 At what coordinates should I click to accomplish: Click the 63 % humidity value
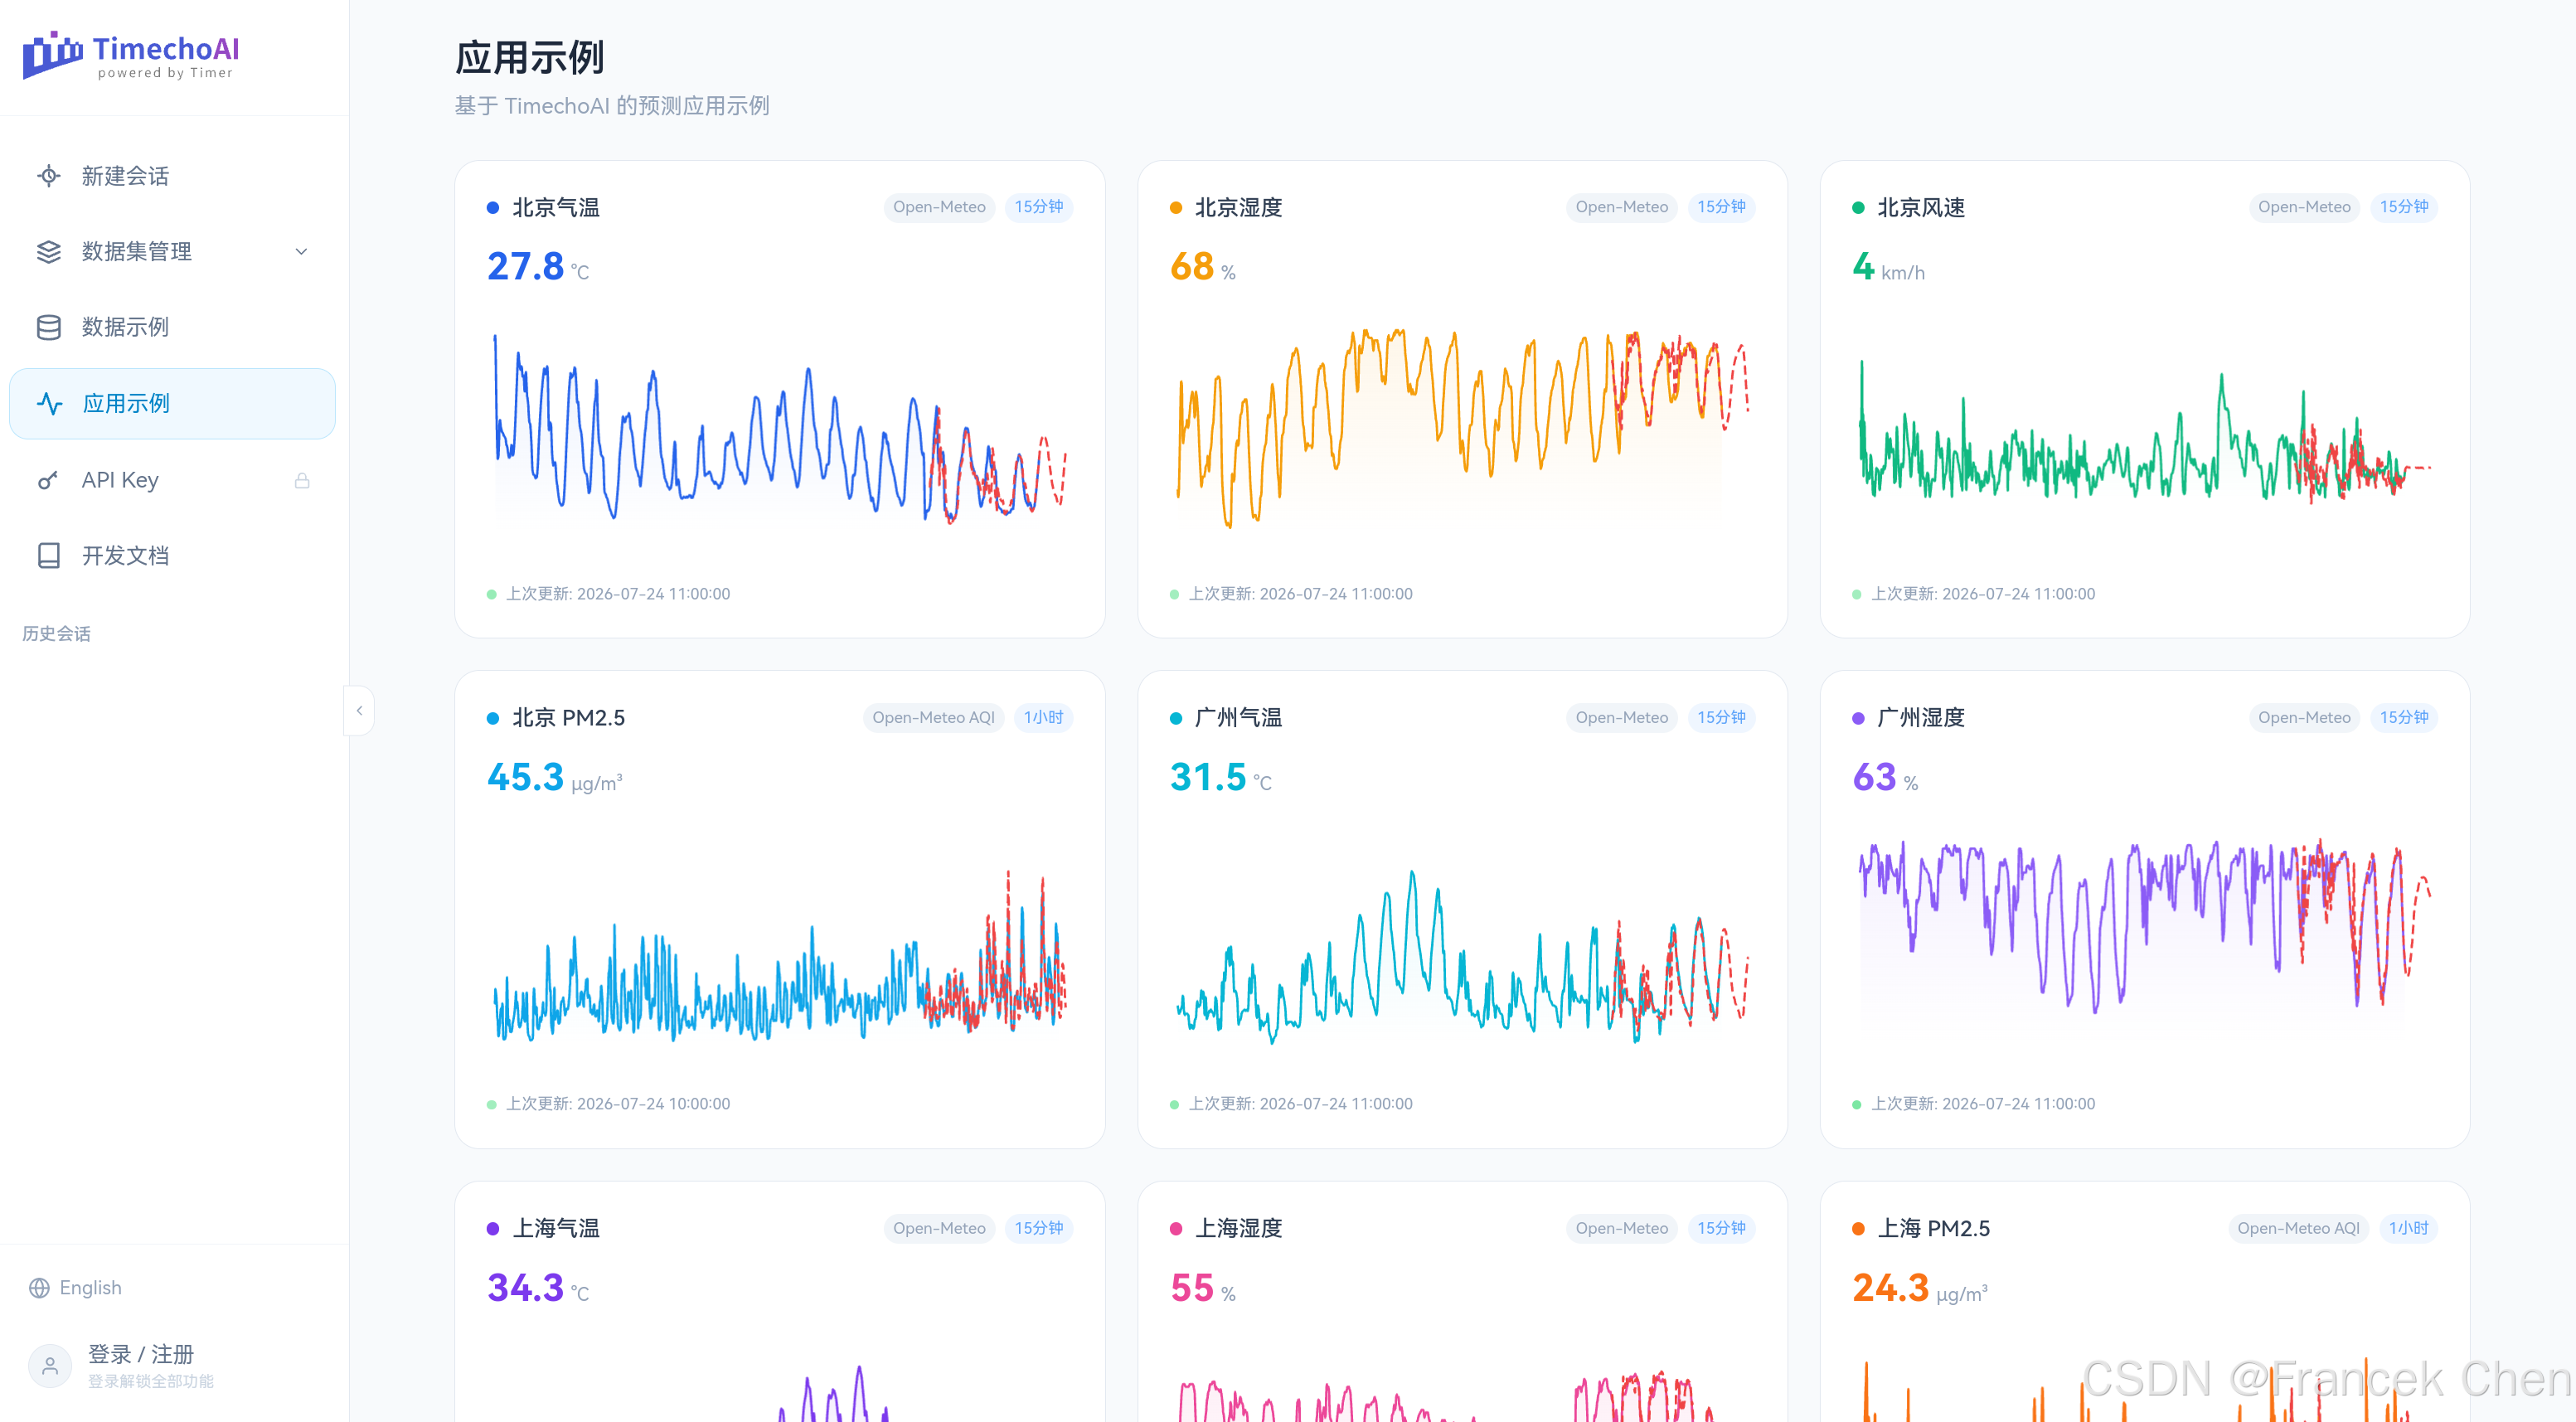1886,778
